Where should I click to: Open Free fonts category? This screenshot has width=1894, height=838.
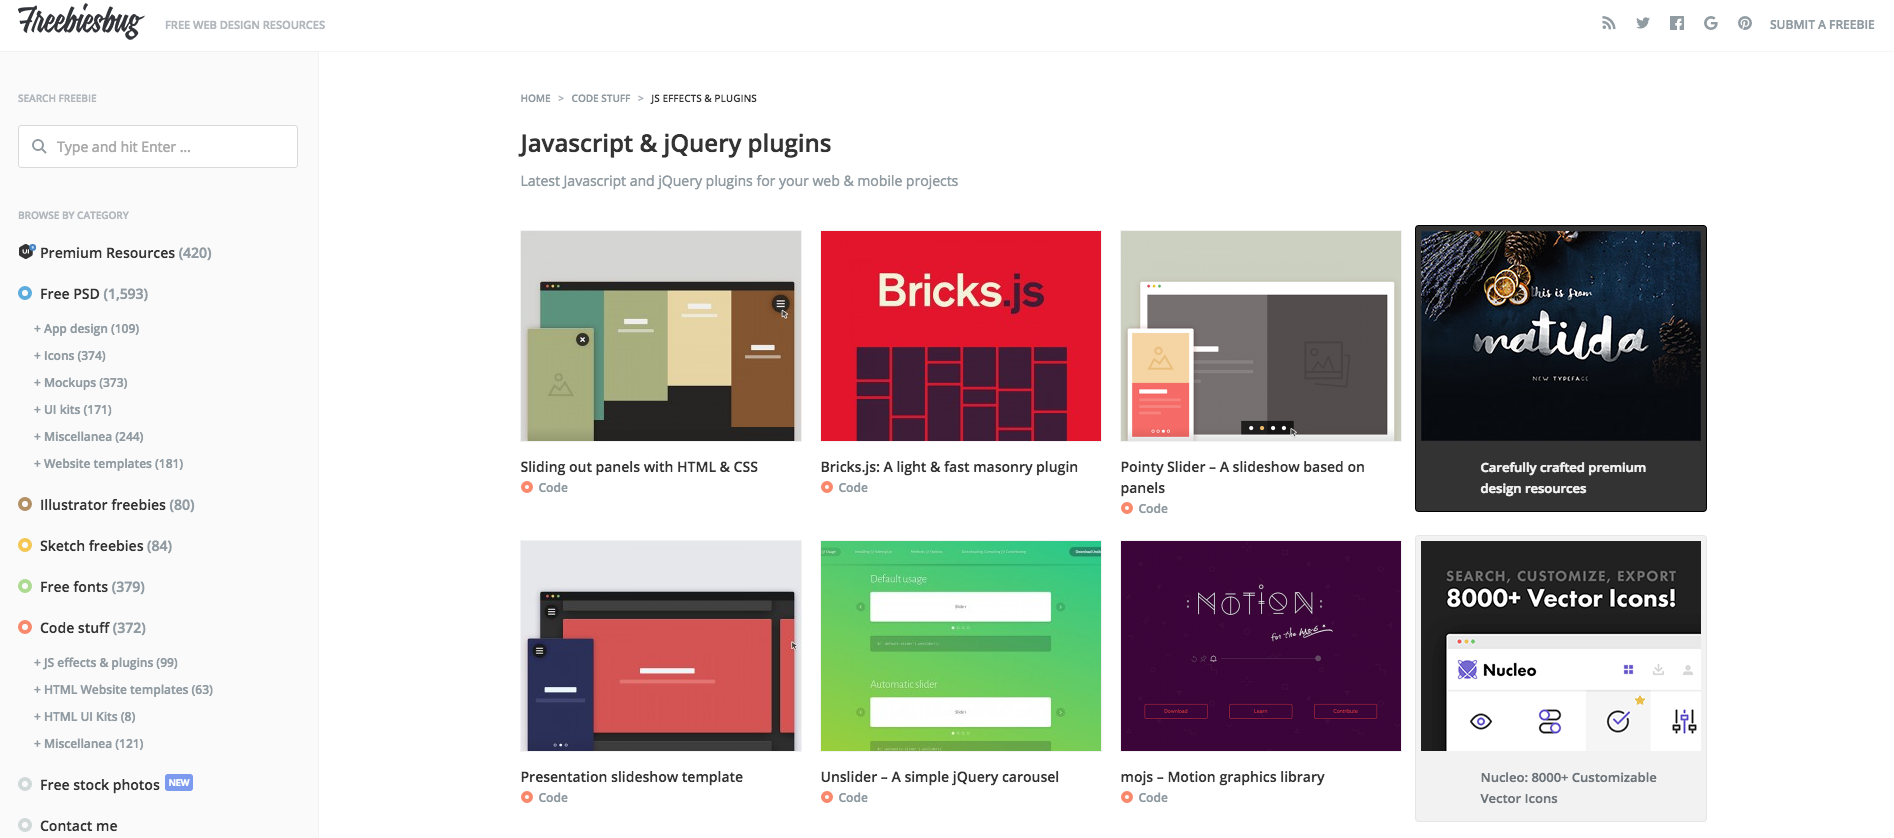pyautogui.click(x=92, y=587)
